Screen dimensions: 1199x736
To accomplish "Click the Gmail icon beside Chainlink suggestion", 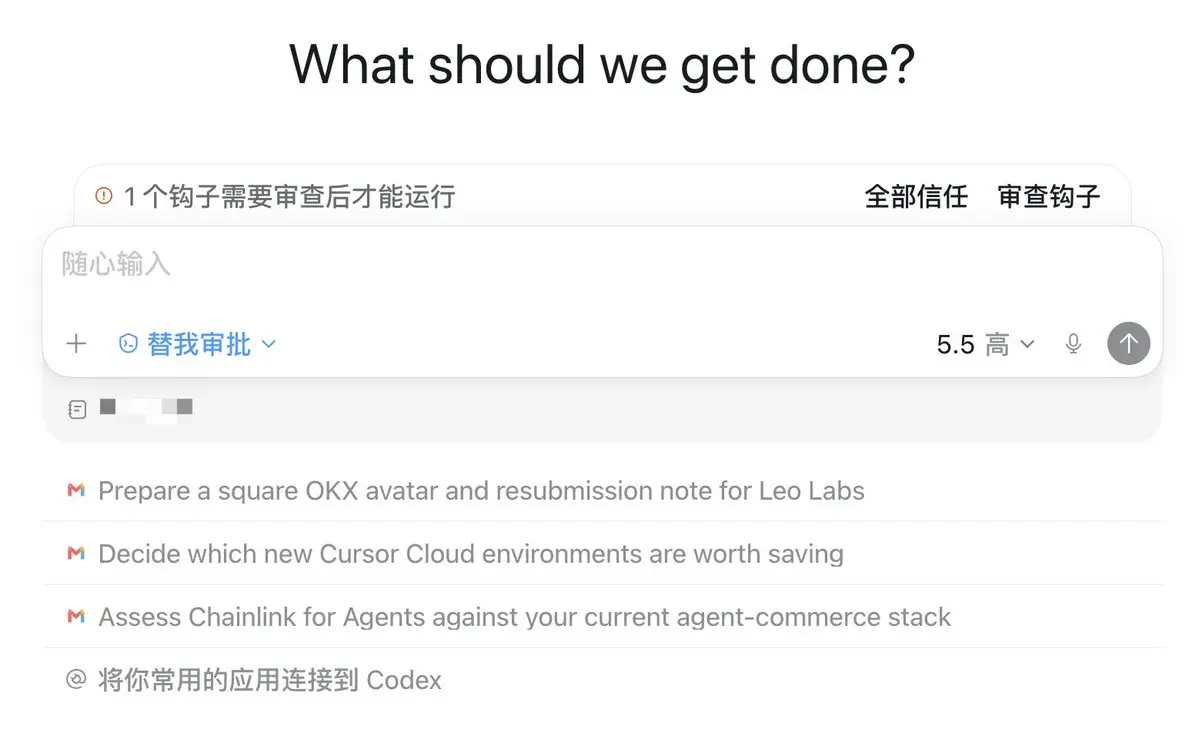I will (76, 616).
